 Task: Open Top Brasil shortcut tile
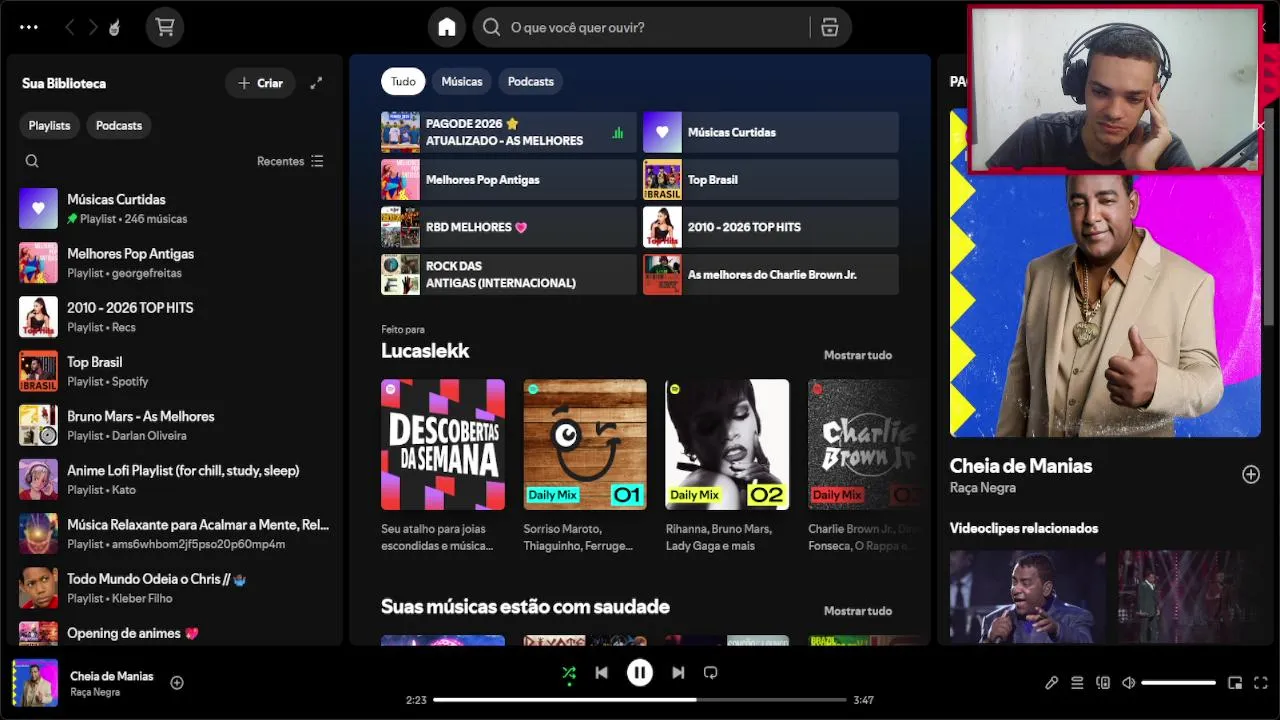coord(770,180)
